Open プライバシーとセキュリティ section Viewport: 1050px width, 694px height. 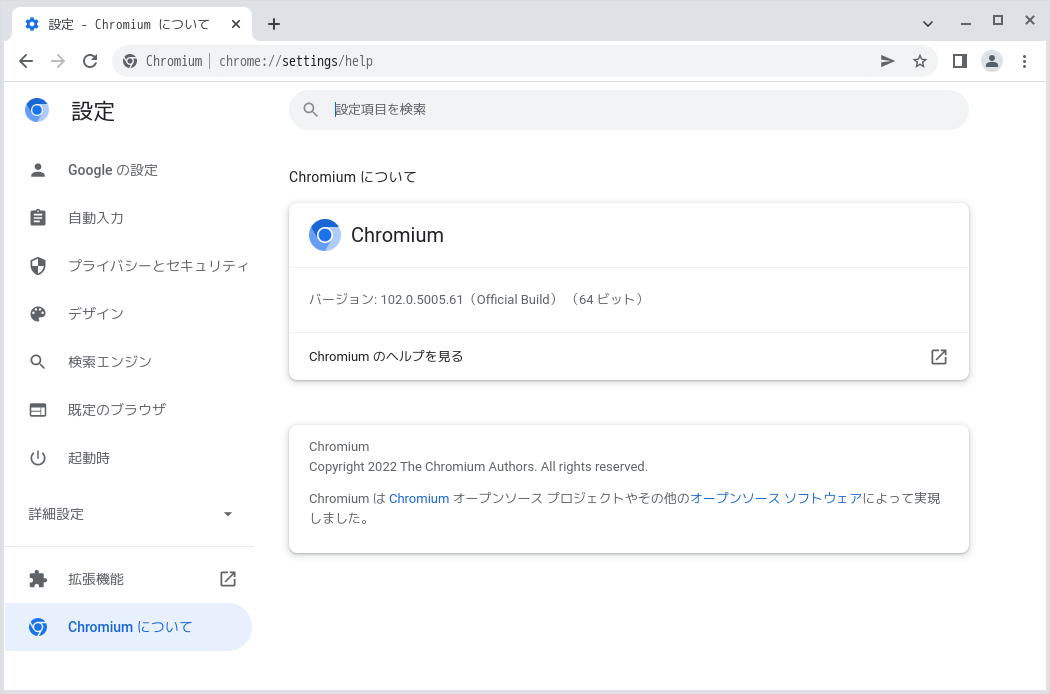[x=129, y=266]
